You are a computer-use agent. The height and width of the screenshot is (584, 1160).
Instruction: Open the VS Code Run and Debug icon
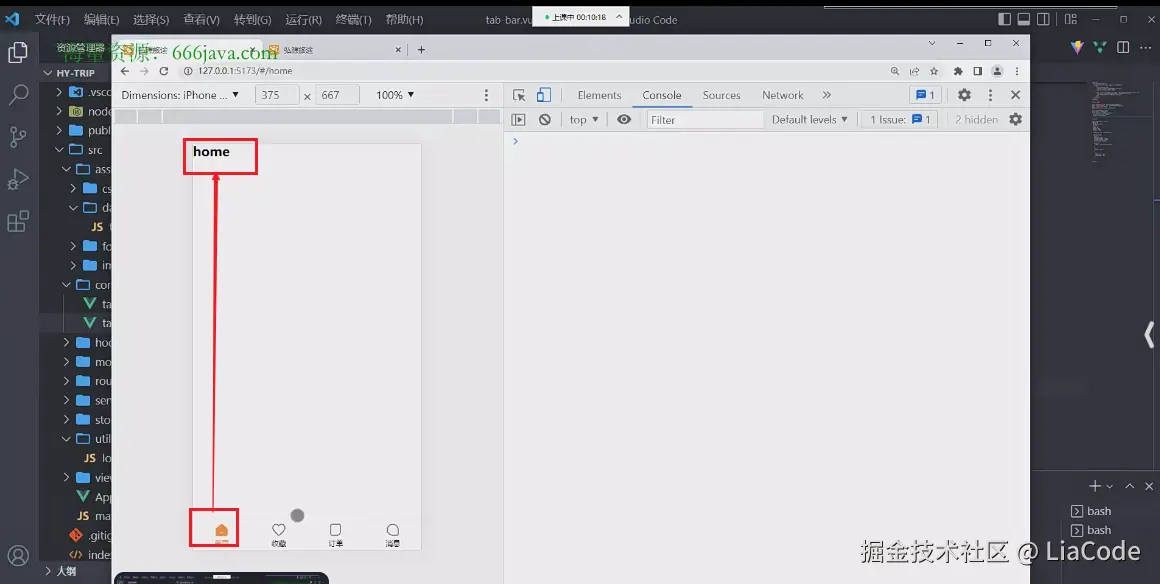click(17, 179)
